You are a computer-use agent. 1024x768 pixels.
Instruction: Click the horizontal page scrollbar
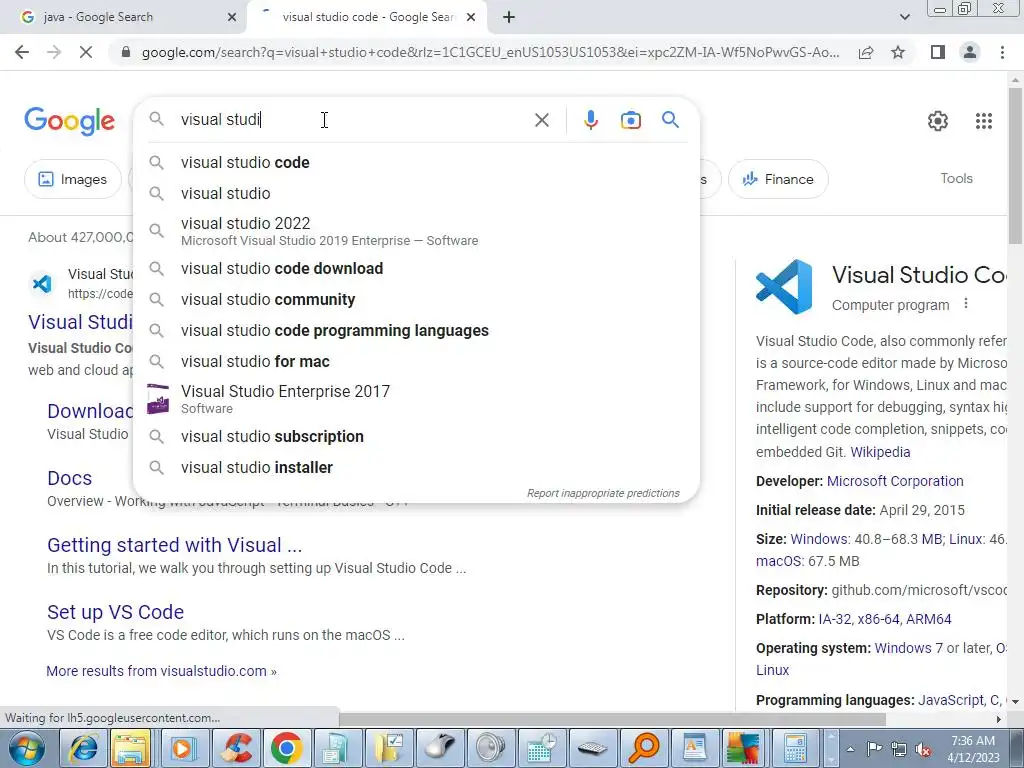click(x=612, y=719)
